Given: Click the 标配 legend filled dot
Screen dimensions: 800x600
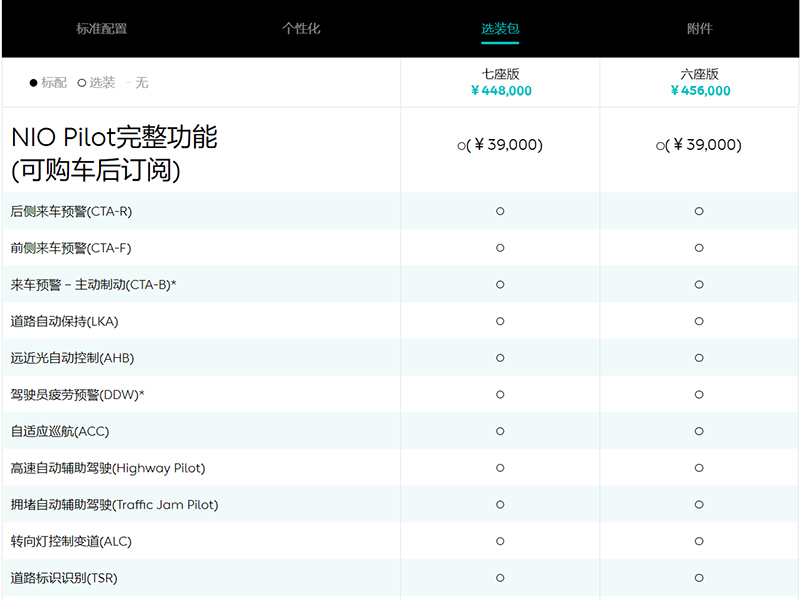Looking at the screenshot, I should coord(34,83).
